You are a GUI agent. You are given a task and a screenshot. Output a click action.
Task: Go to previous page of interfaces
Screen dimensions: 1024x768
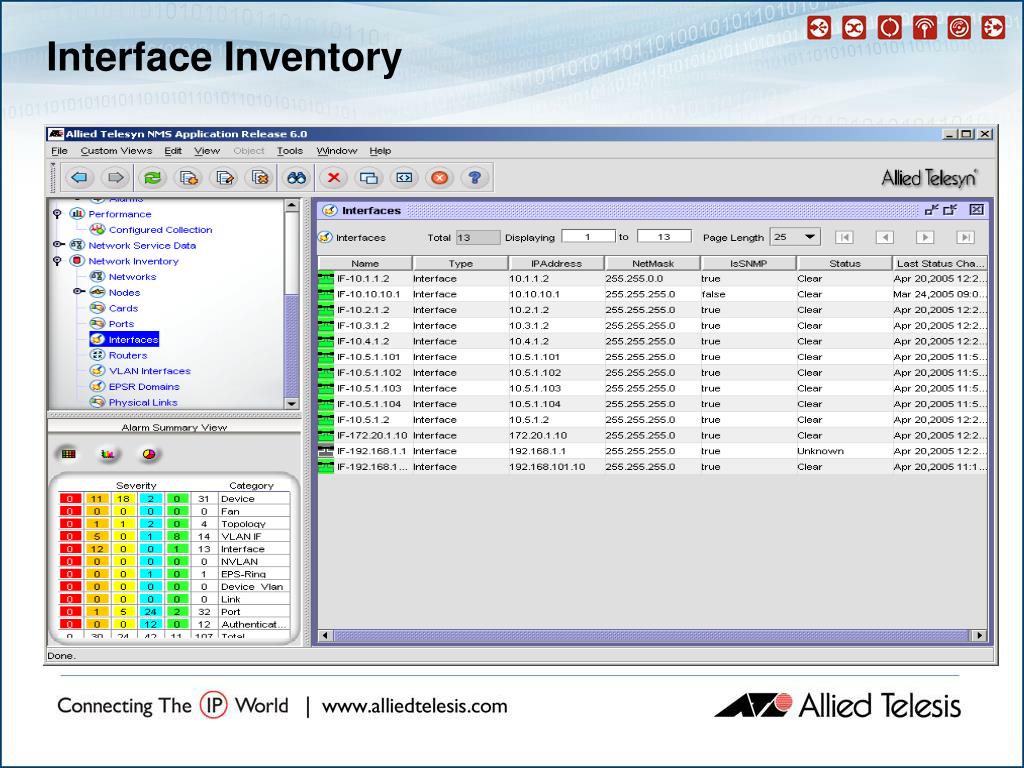pos(885,237)
